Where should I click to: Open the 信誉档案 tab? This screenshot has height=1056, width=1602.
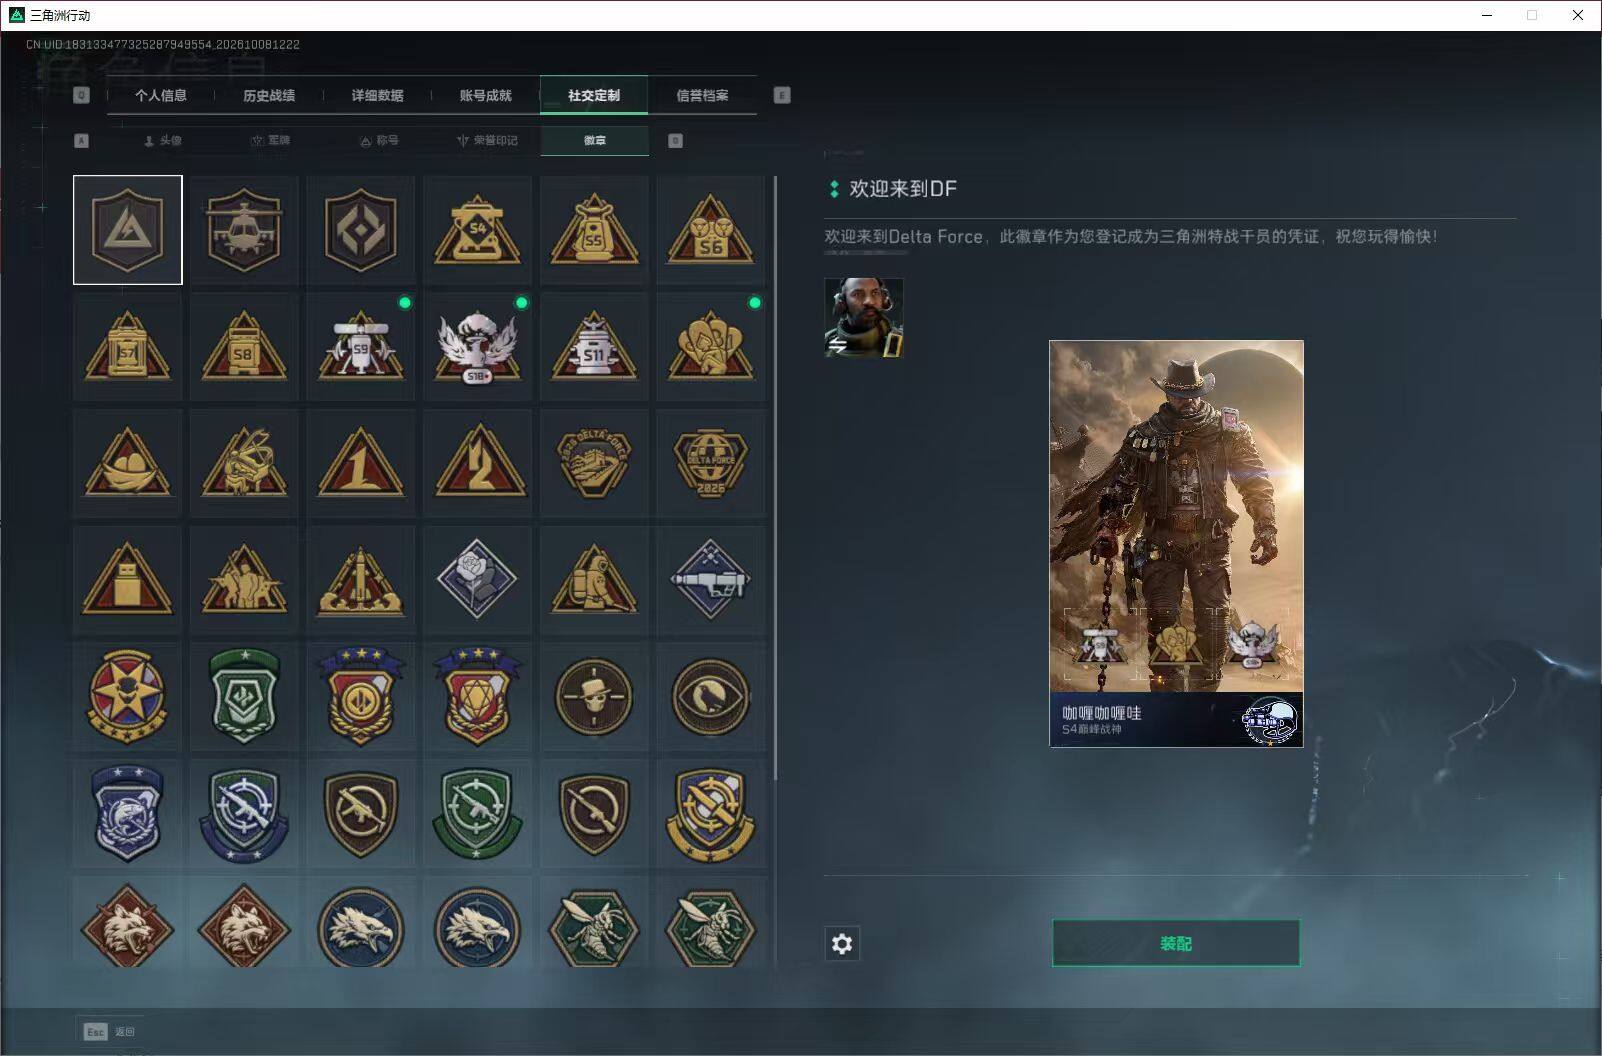702,95
